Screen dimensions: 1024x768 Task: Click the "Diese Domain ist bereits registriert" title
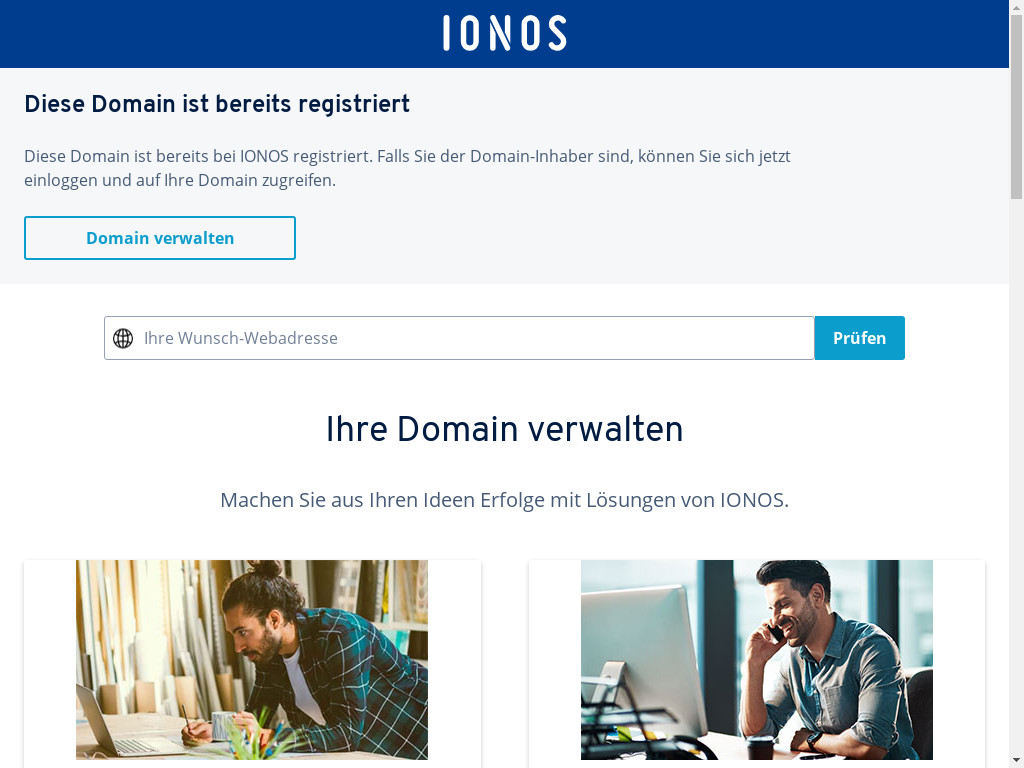click(x=217, y=104)
